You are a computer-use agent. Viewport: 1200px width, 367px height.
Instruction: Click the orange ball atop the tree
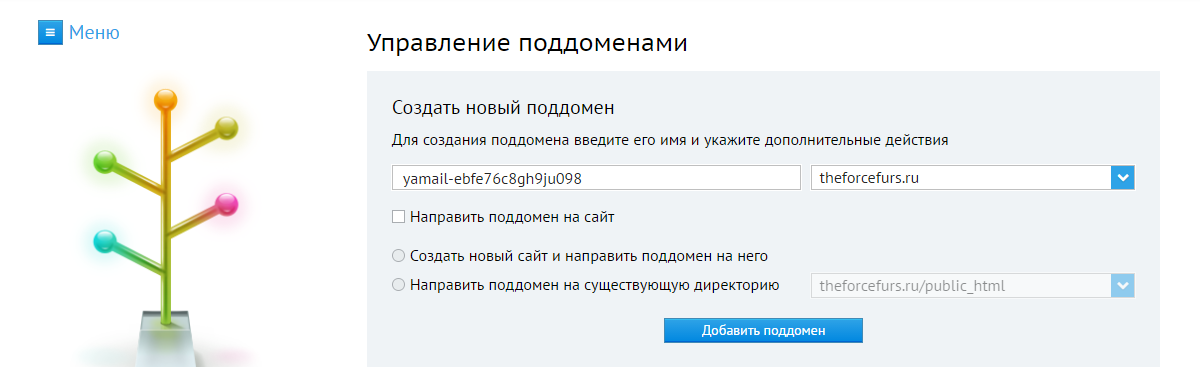(165, 100)
